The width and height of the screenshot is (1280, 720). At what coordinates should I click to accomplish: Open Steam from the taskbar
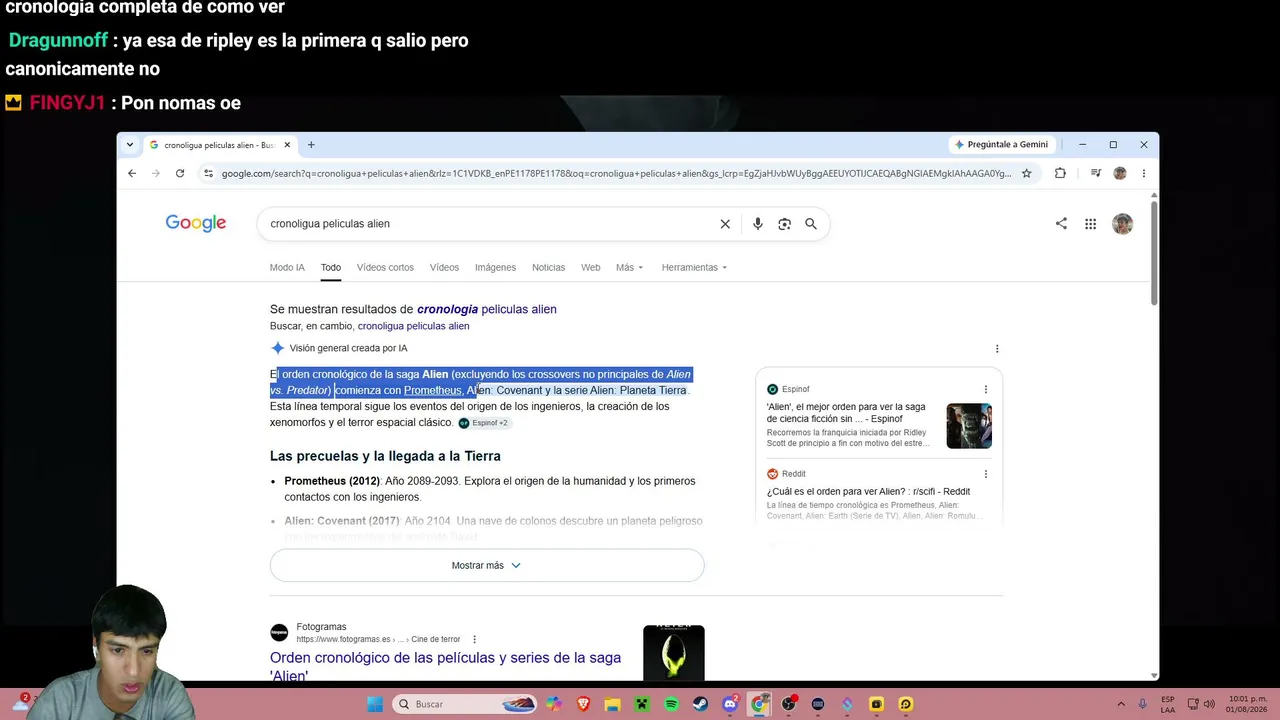(x=701, y=704)
